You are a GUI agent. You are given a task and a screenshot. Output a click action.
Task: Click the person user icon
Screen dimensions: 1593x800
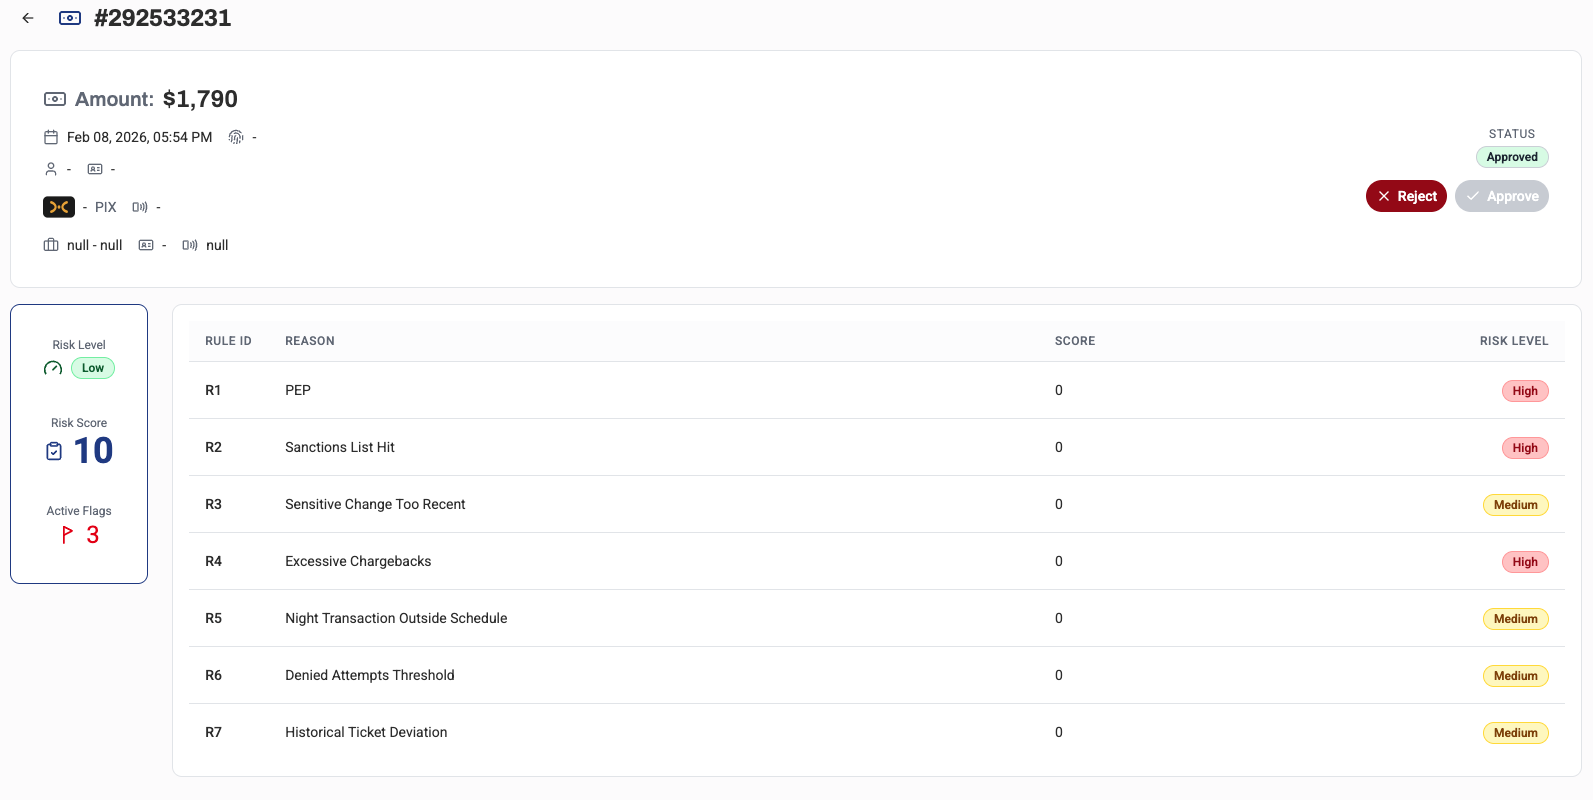(x=51, y=169)
